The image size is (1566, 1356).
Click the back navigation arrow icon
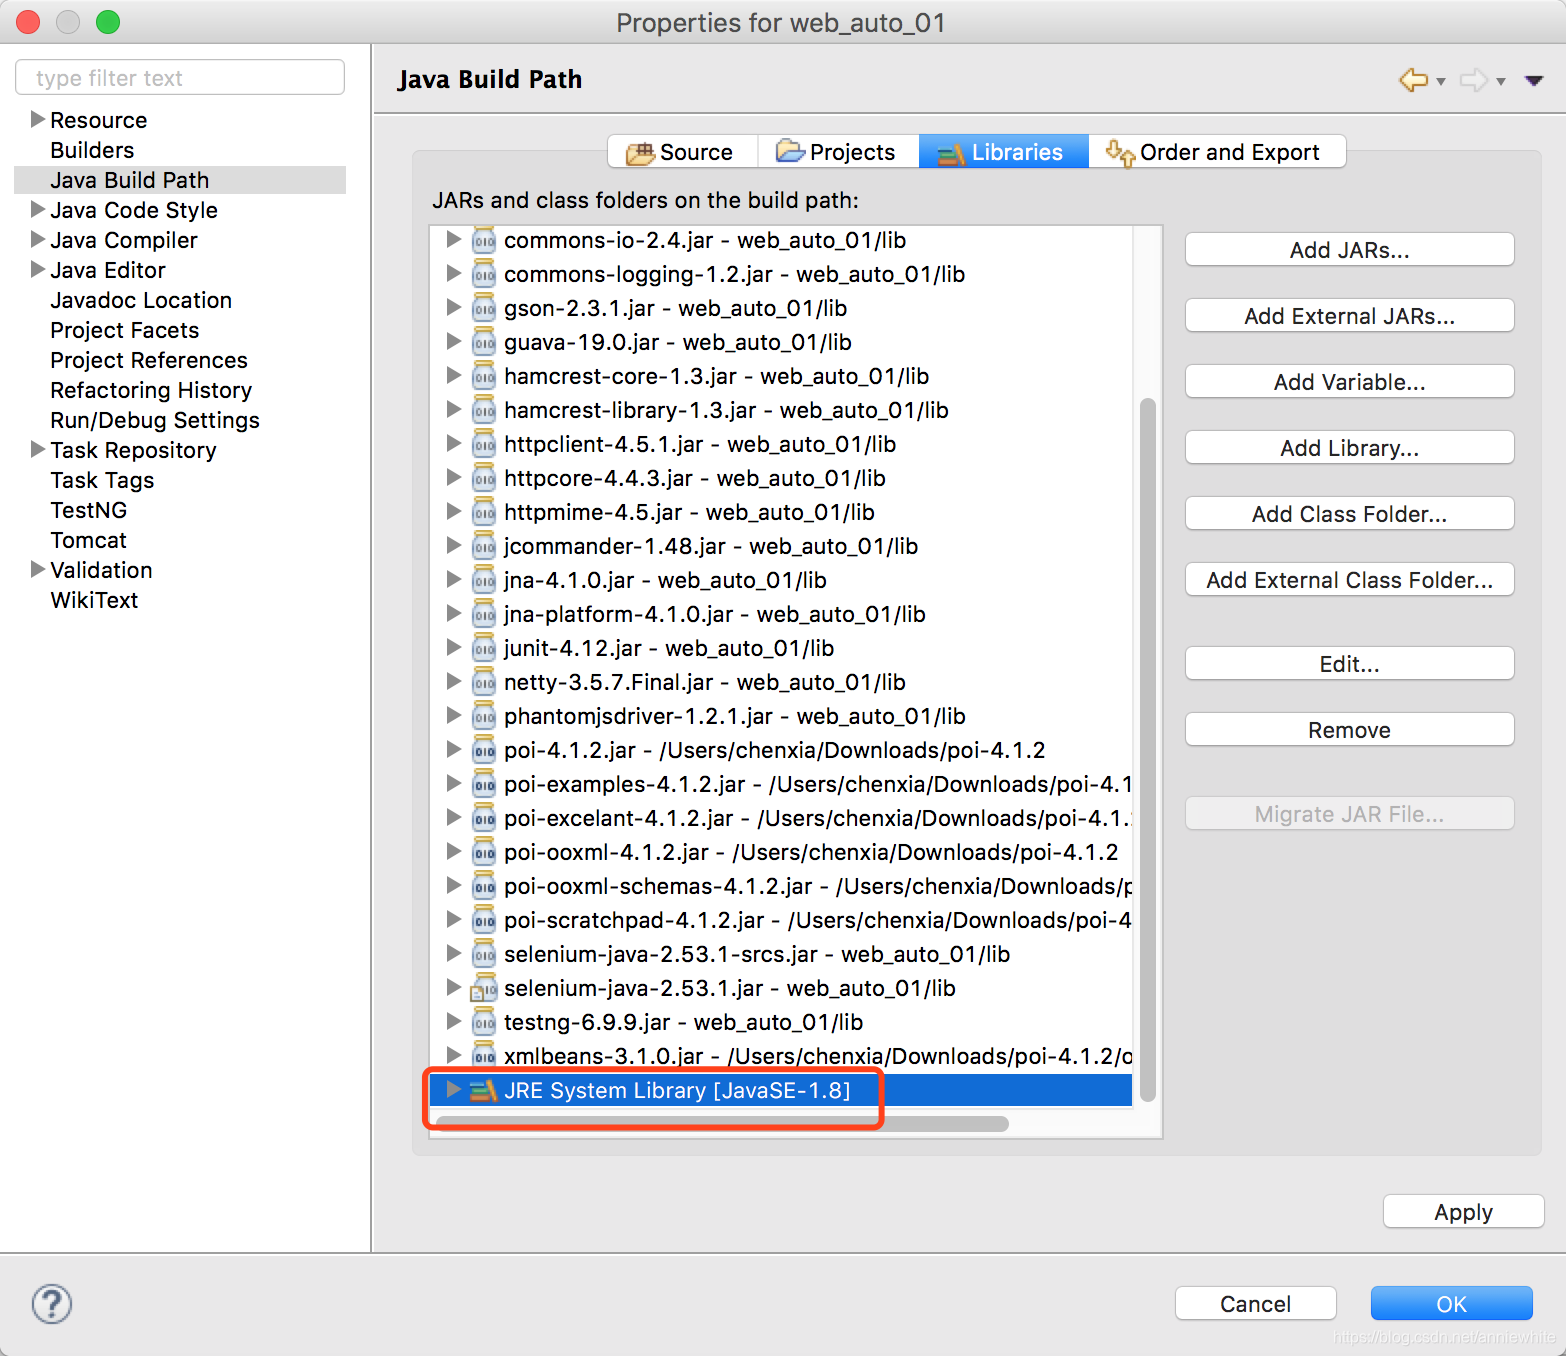pyautogui.click(x=1413, y=80)
